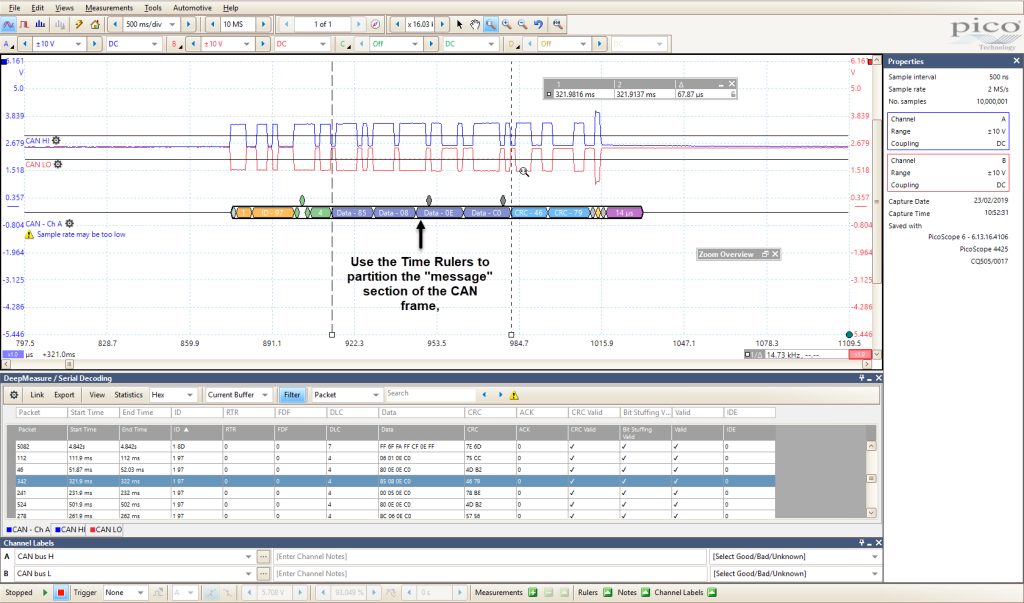Open the Automotive menu

[x=192, y=8]
